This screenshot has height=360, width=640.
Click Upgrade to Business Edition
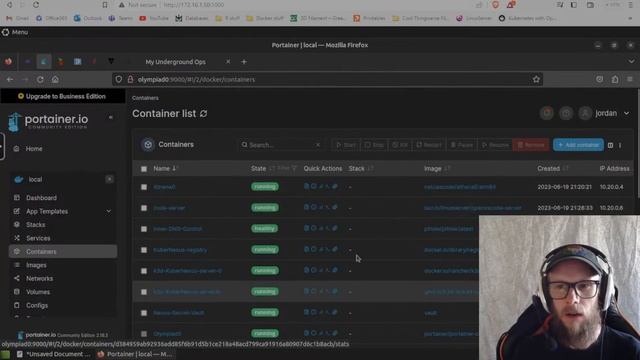tap(62, 96)
